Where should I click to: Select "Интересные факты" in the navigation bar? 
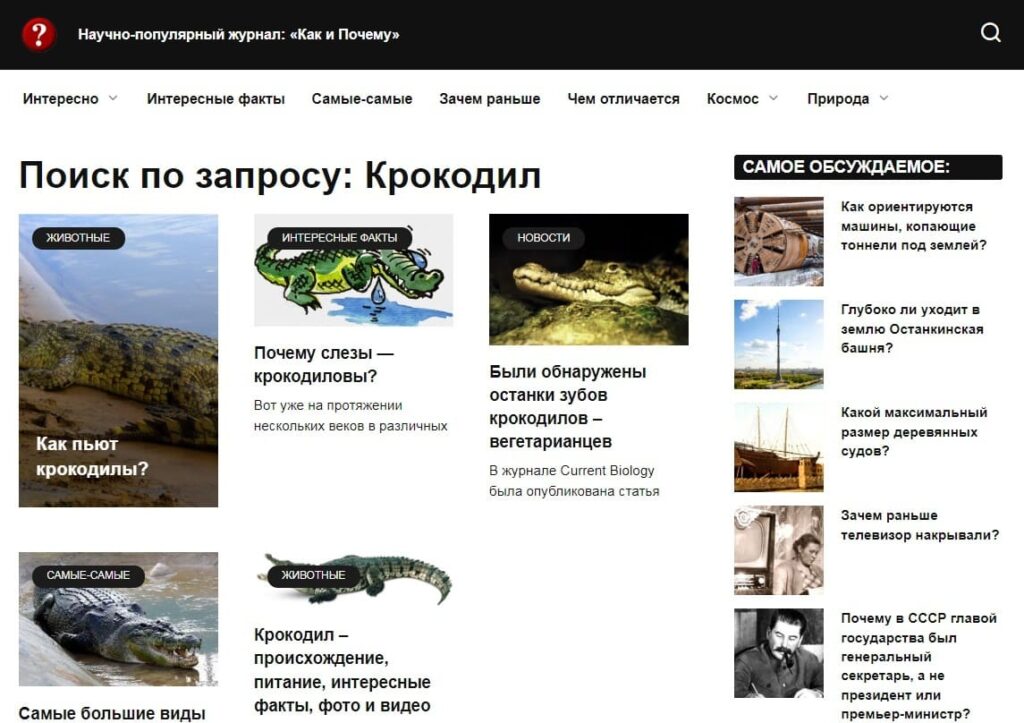pyautogui.click(x=215, y=99)
